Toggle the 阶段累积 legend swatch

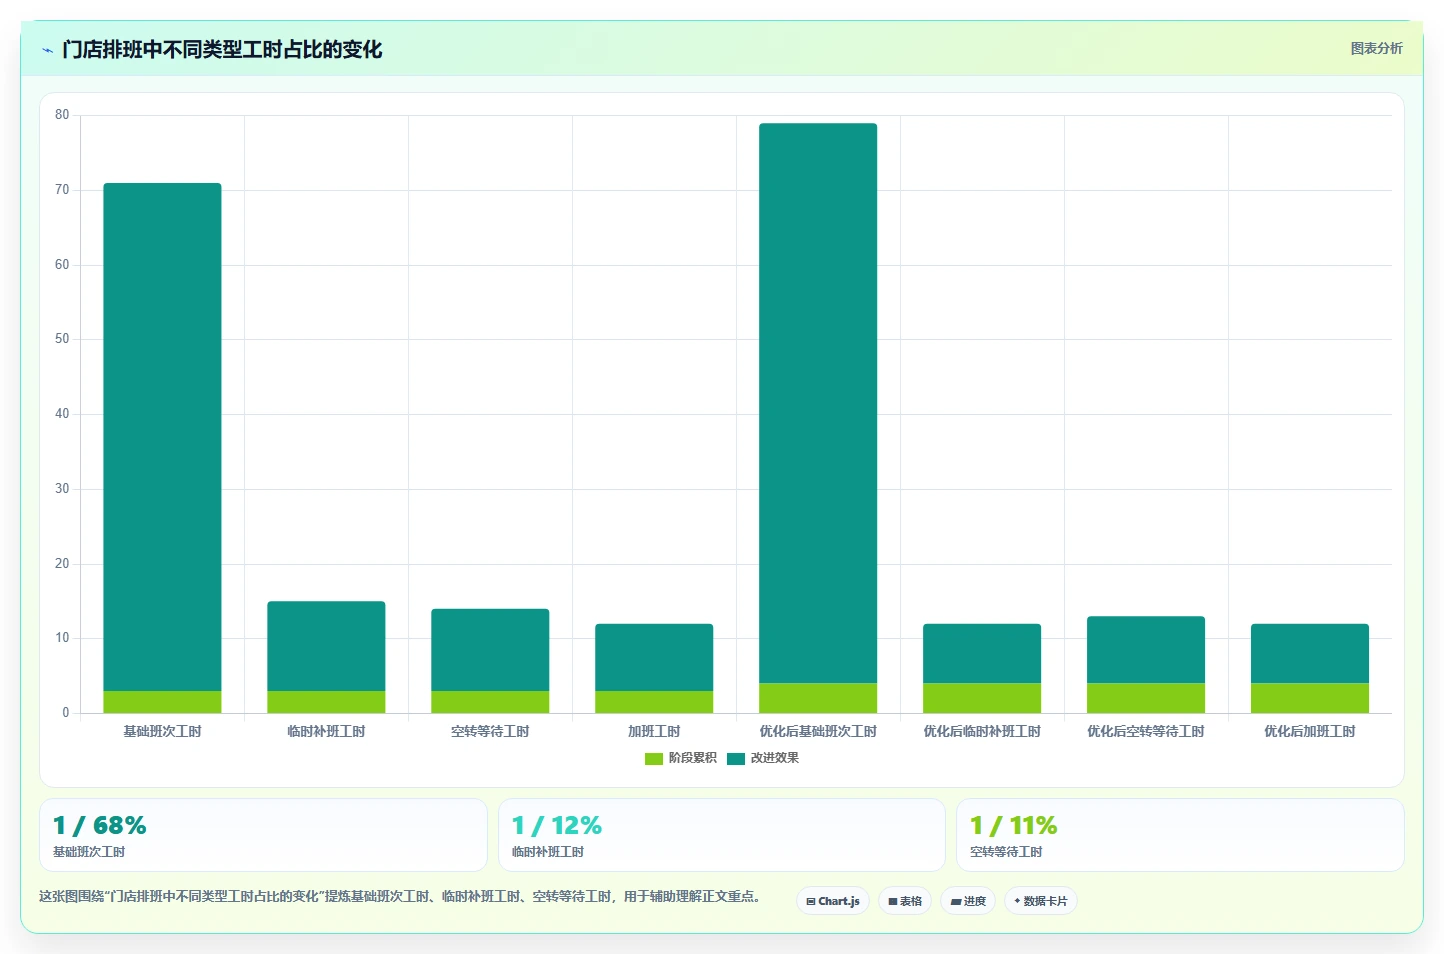[x=654, y=759]
